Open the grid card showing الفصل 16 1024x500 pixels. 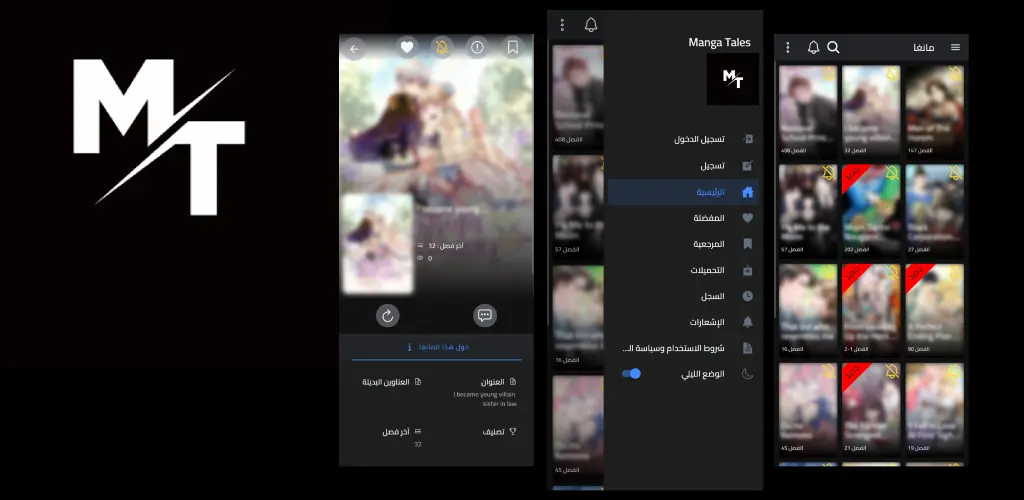point(808,310)
